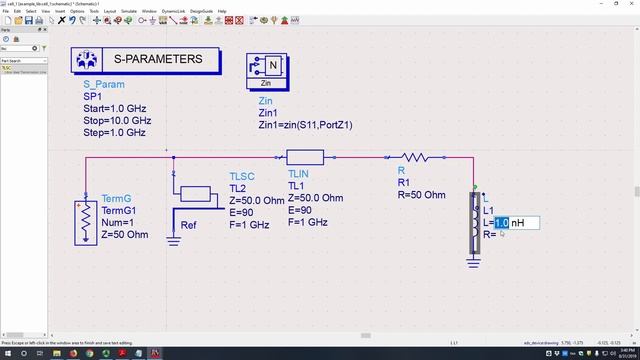This screenshot has width=640, height=360.
Task: Open the Edit menu
Action: [17, 11]
